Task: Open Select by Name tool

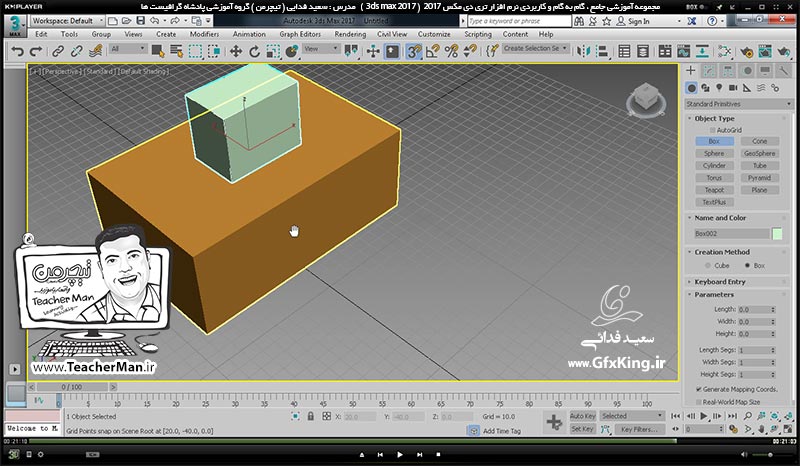Action: pyautogui.click(x=177, y=51)
